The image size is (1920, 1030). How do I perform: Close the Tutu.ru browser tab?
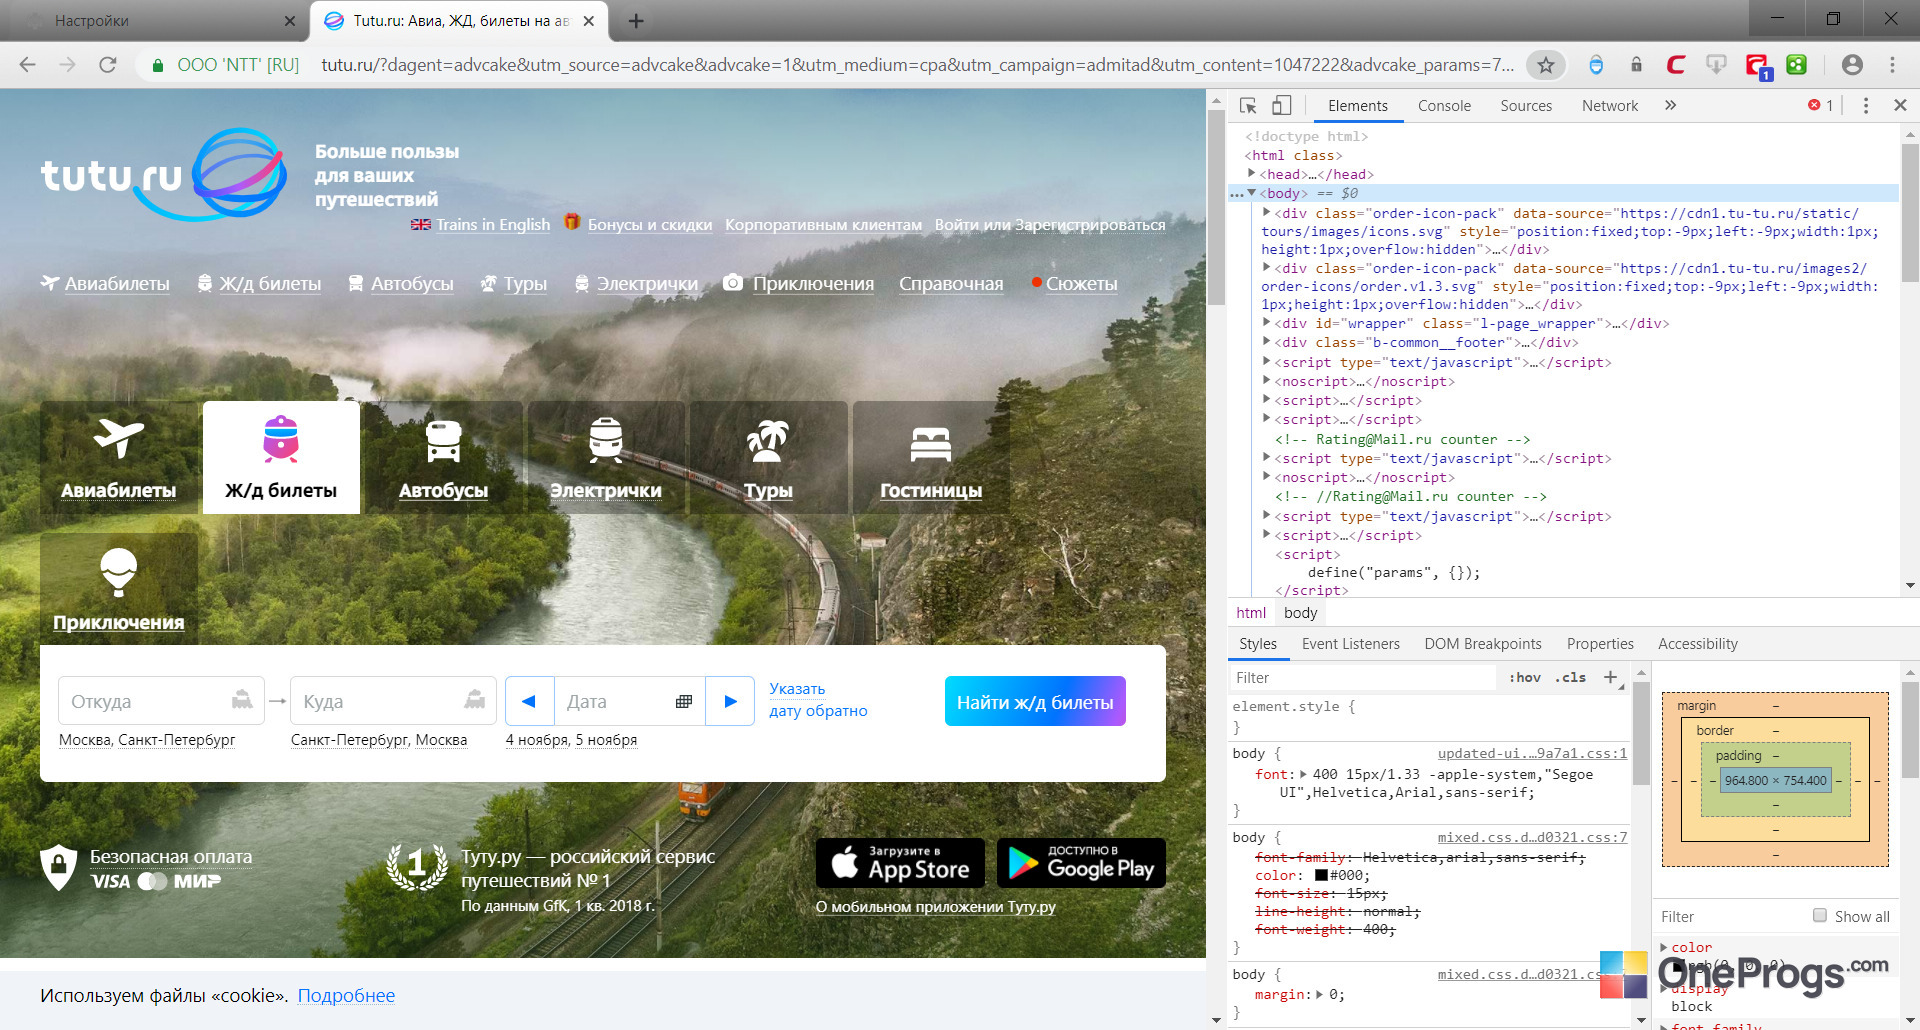click(589, 20)
